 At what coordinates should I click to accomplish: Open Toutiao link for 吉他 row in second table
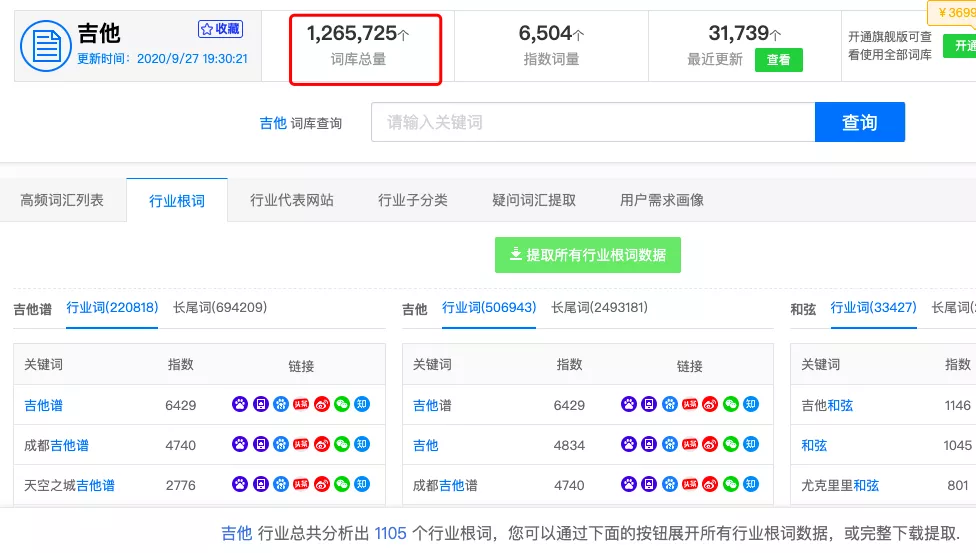690,445
